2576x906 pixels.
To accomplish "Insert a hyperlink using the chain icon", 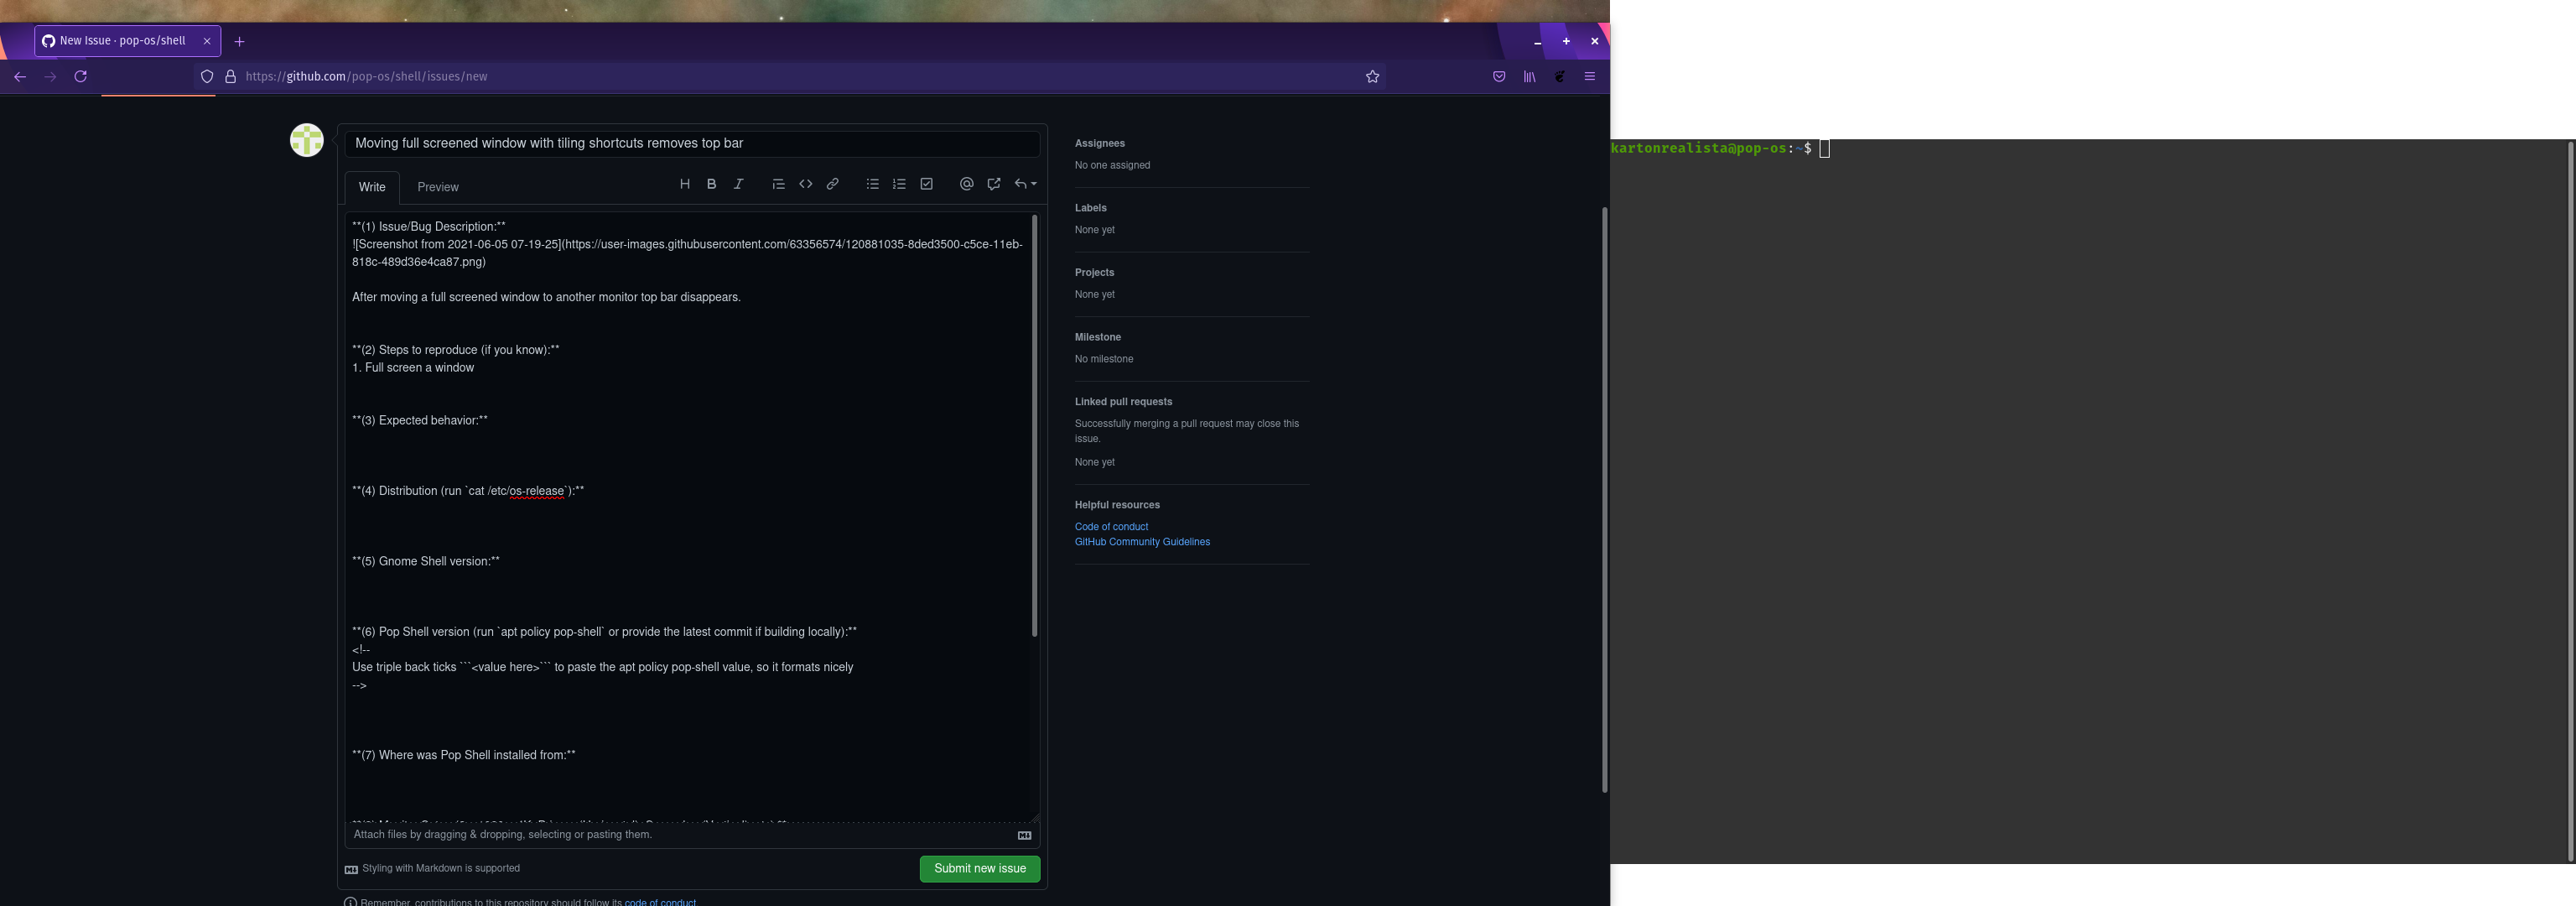I will [832, 183].
